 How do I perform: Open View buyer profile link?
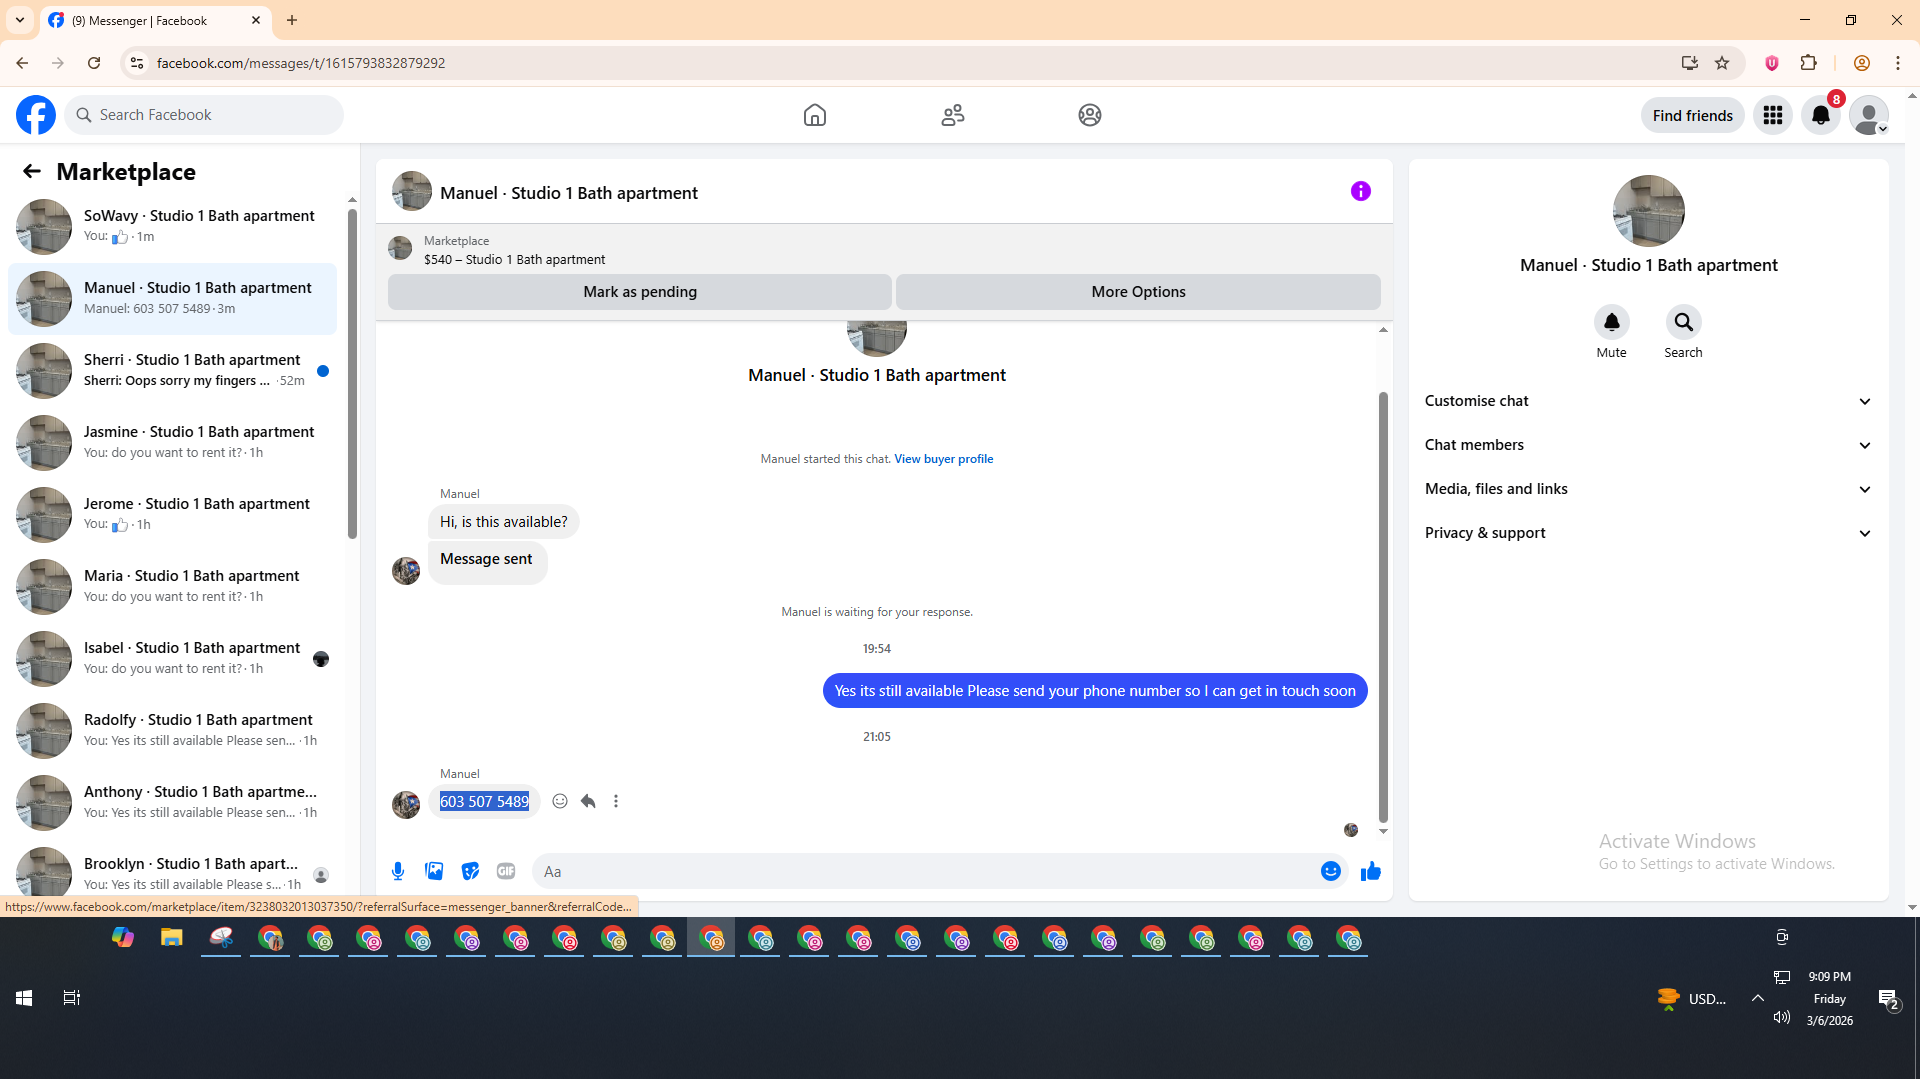(x=943, y=459)
